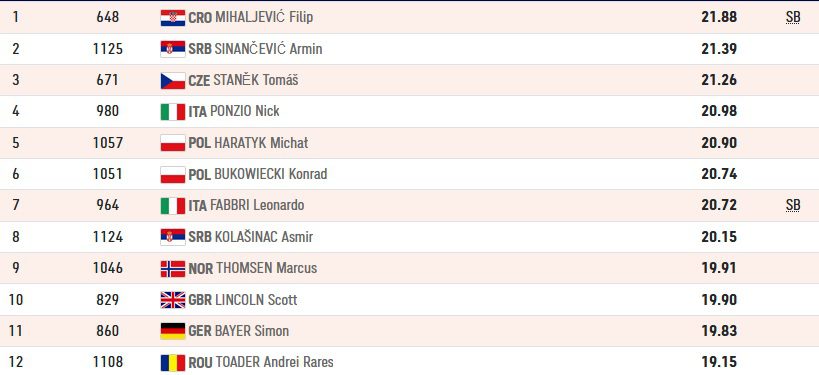Viewport: 819px width, 375px height.
Task: Click the Great Britain flag icon
Action: point(173,300)
